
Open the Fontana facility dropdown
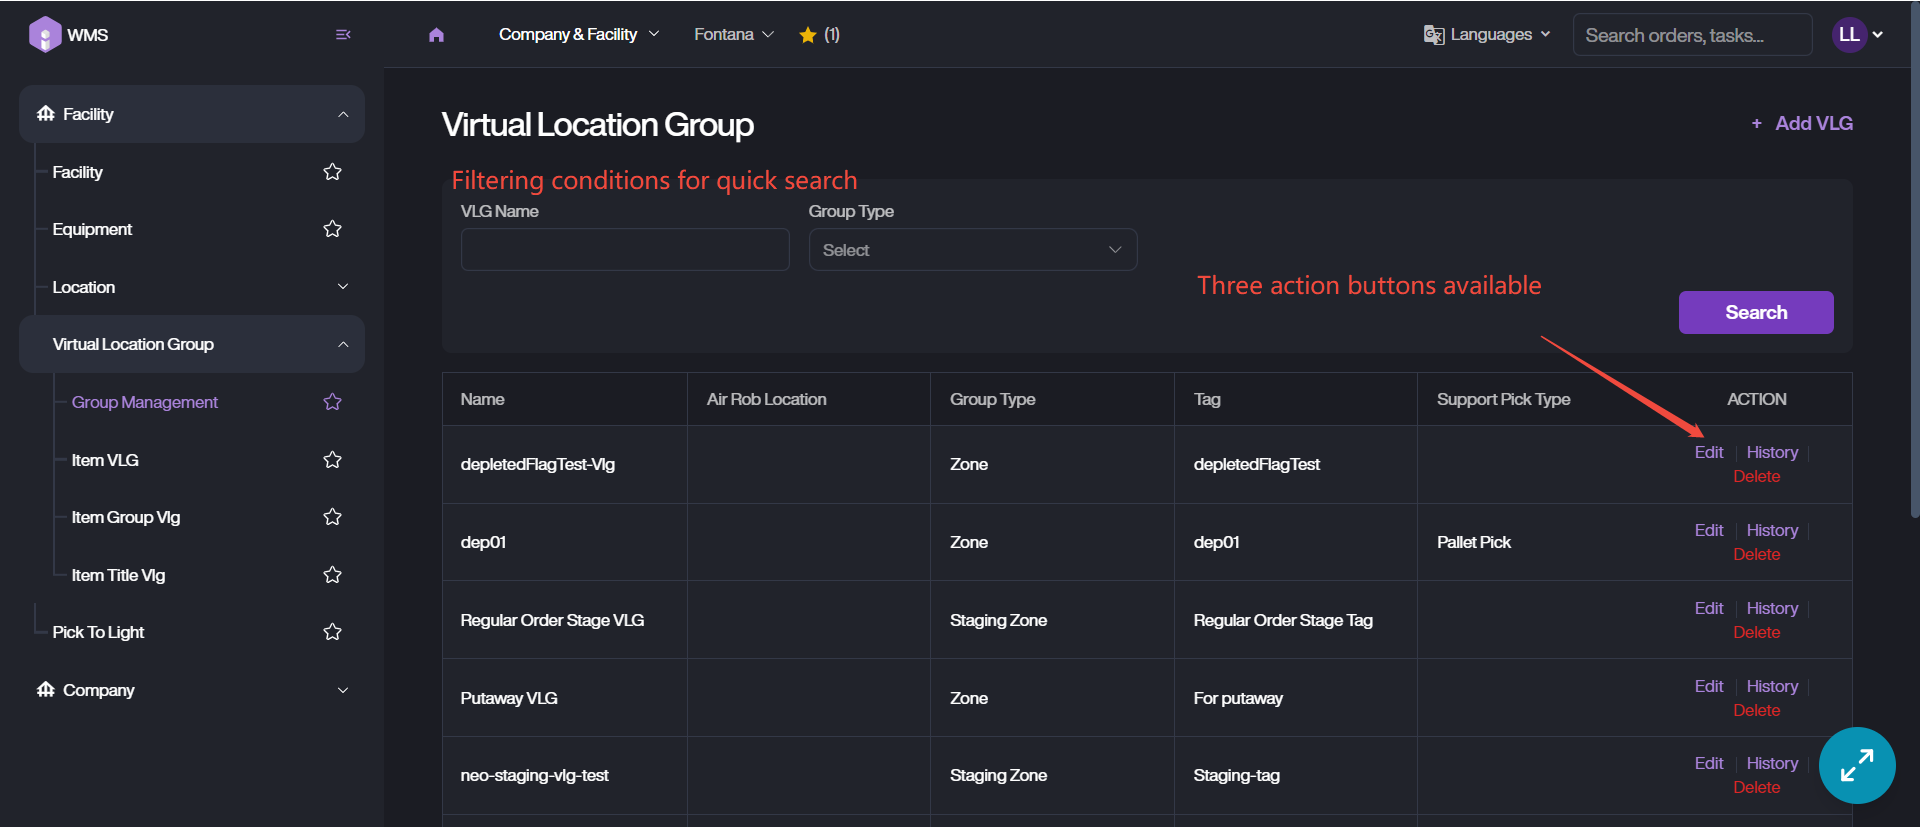click(734, 35)
